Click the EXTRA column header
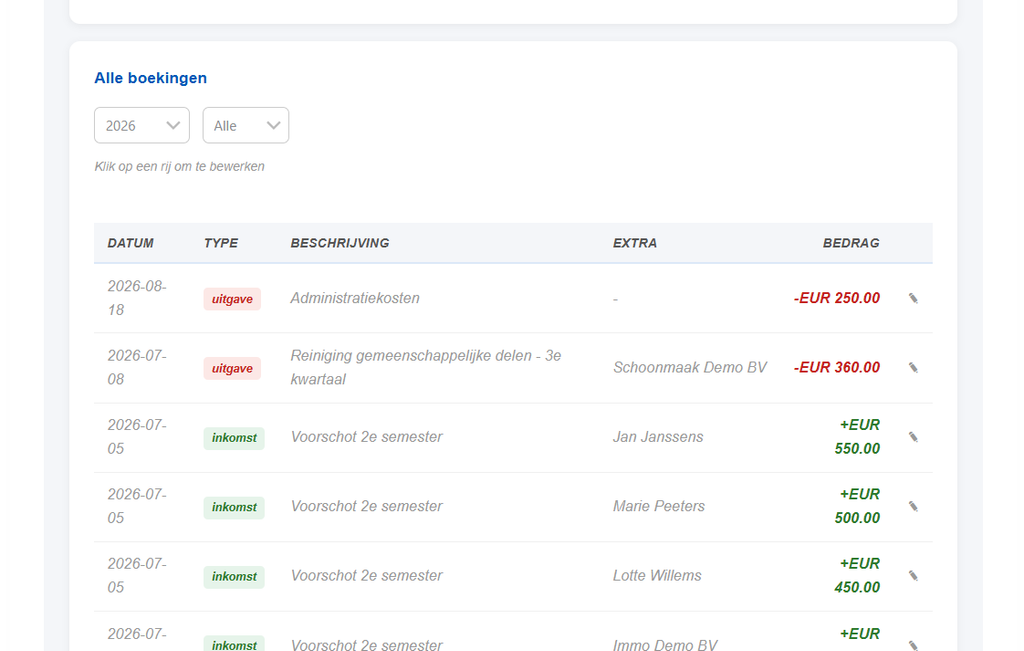Image resolution: width=1024 pixels, height=651 pixels. pos(635,243)
